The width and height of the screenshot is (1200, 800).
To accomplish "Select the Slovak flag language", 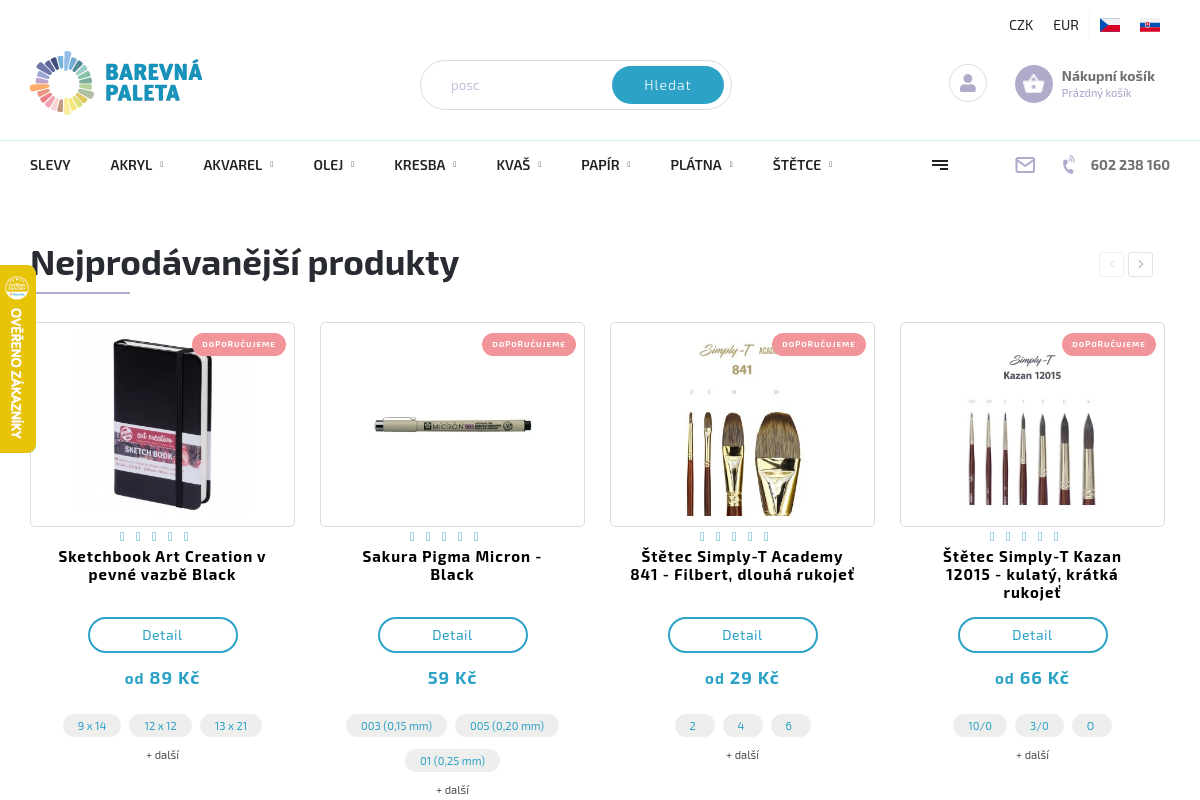I will point(1150,25).
